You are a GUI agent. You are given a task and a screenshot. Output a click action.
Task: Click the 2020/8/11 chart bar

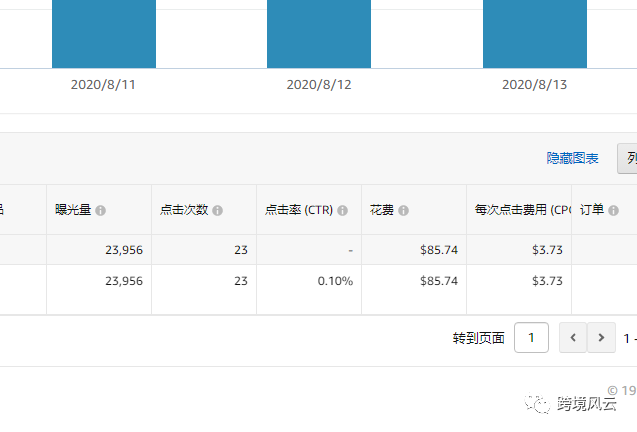click(104, 34)
